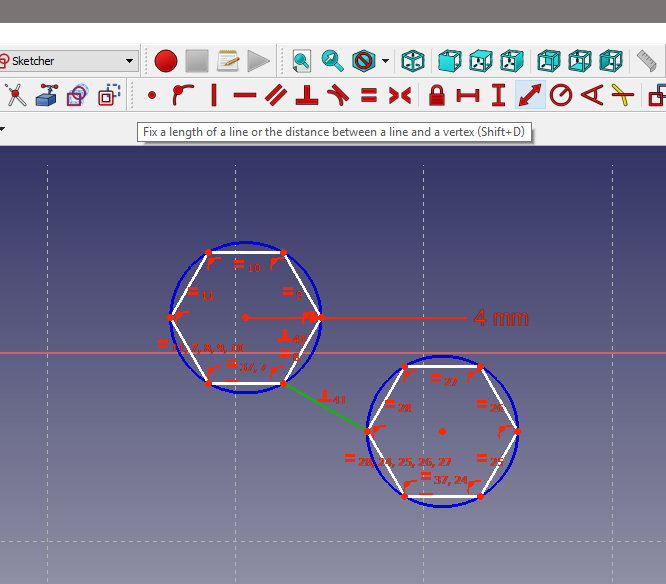Apply the angle constraint
The width and height of the screenshot is (666, 584).
pyautogui.click(x=592, y=95)
